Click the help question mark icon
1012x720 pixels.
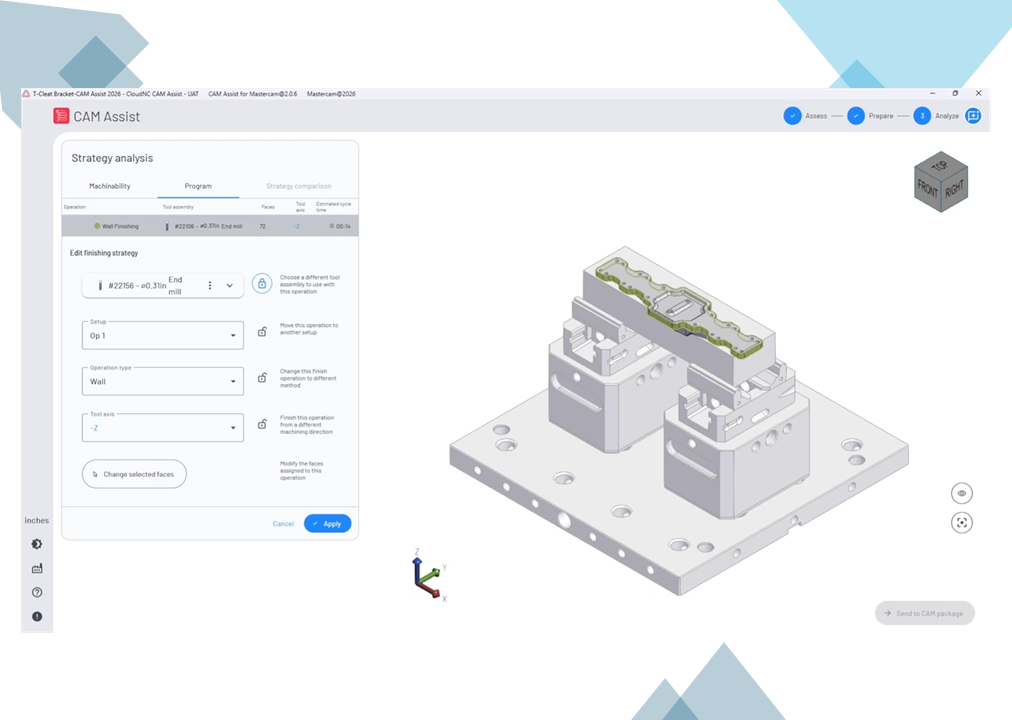37,593
